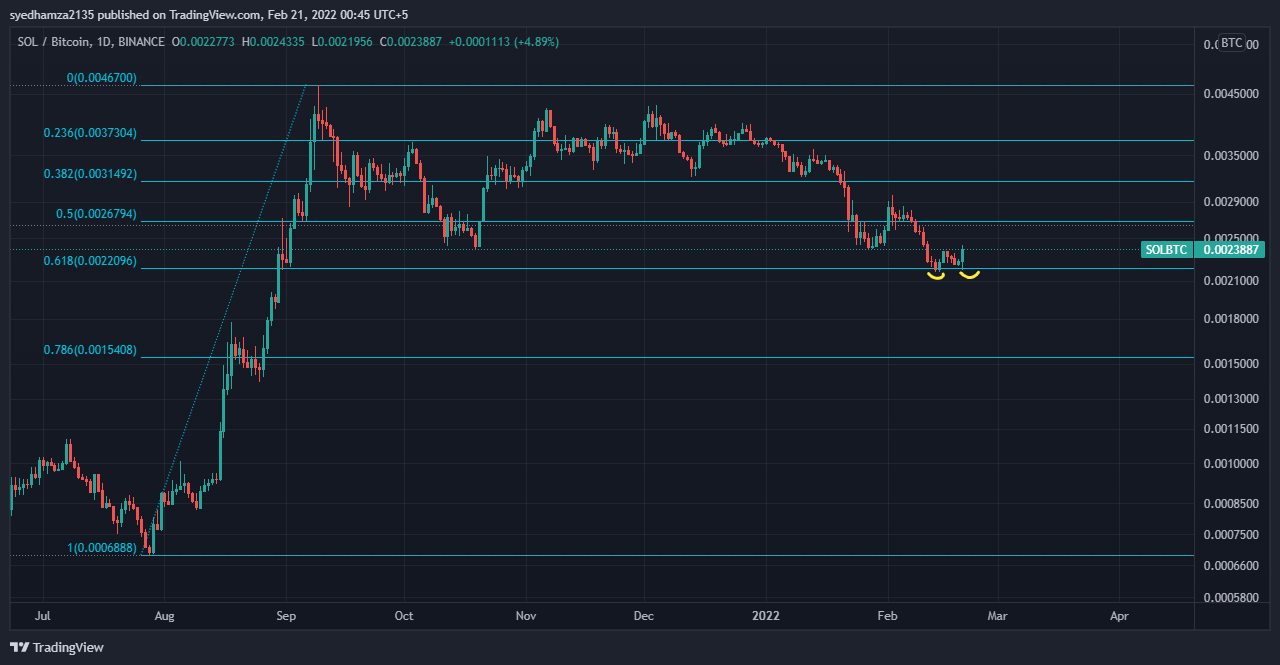1280x665 pixels.
Task: Click the current price value 0.0023887 label
Action: coord(1232,250)
